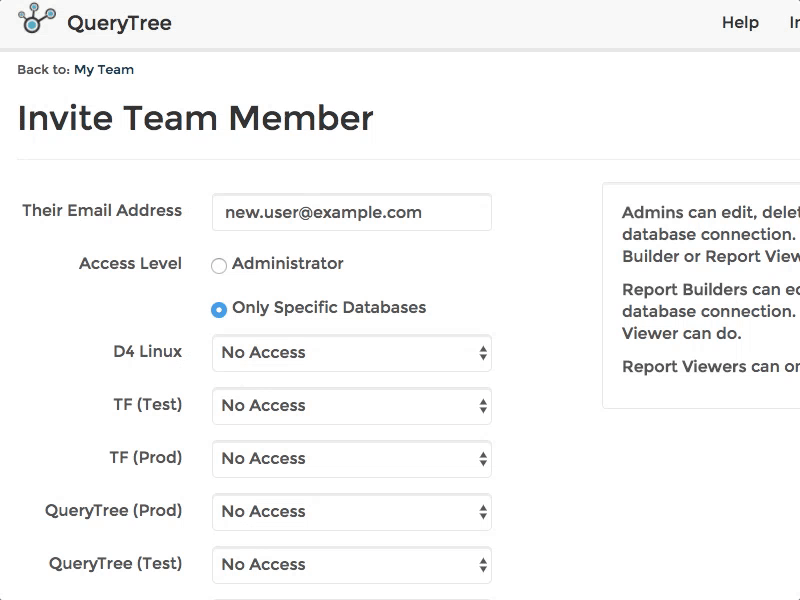
Task: Click the TF (Test) dropdown arrows
Action: tap(483, 406)
